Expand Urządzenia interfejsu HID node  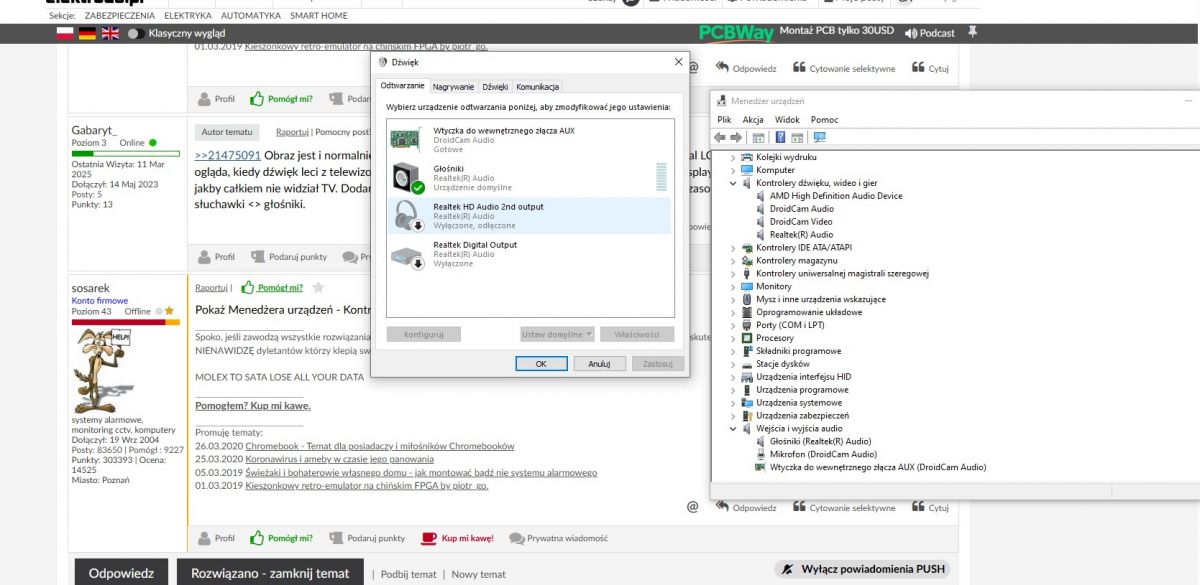tap(734, 376)
